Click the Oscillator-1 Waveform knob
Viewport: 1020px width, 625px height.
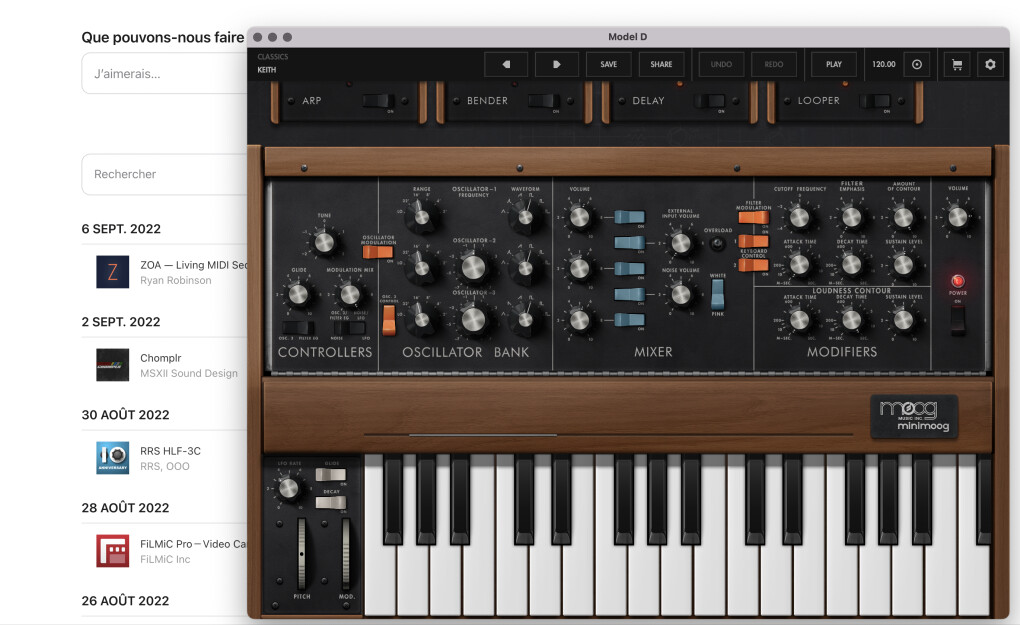tap(524, 217)
